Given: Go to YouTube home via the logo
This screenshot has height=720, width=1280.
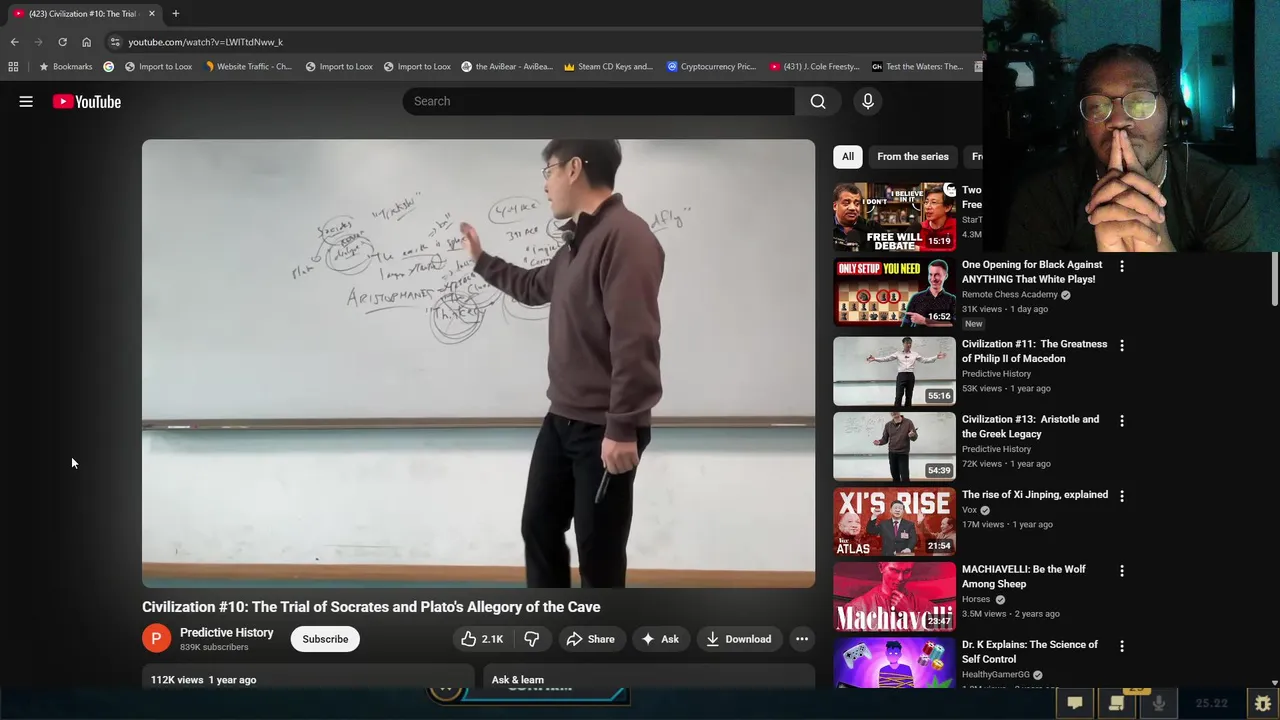Looking at the screenshot, I should coord(87,101).
